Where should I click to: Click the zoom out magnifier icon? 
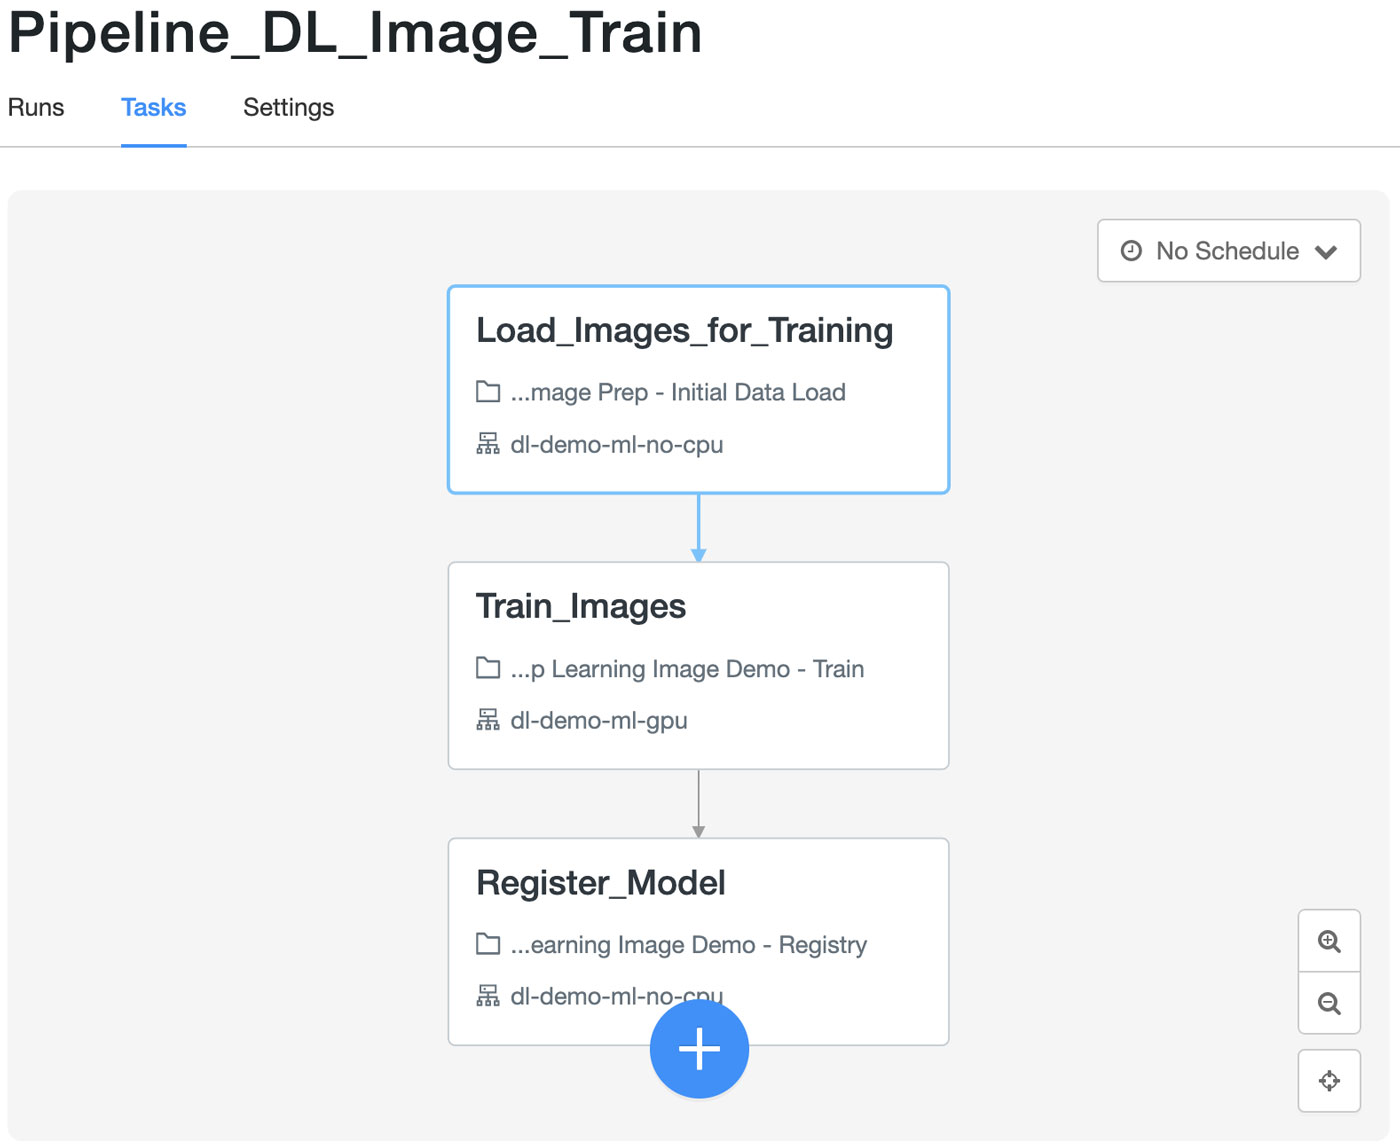click(1329, 1003)
